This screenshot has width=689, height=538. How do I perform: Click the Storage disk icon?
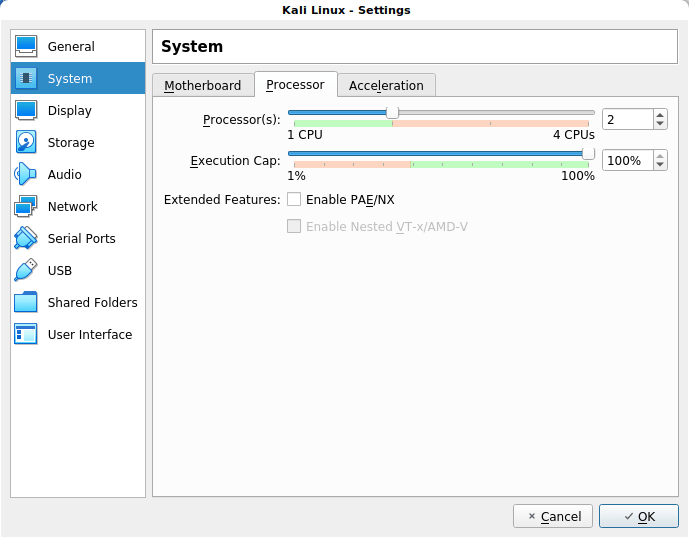(26, 142)
